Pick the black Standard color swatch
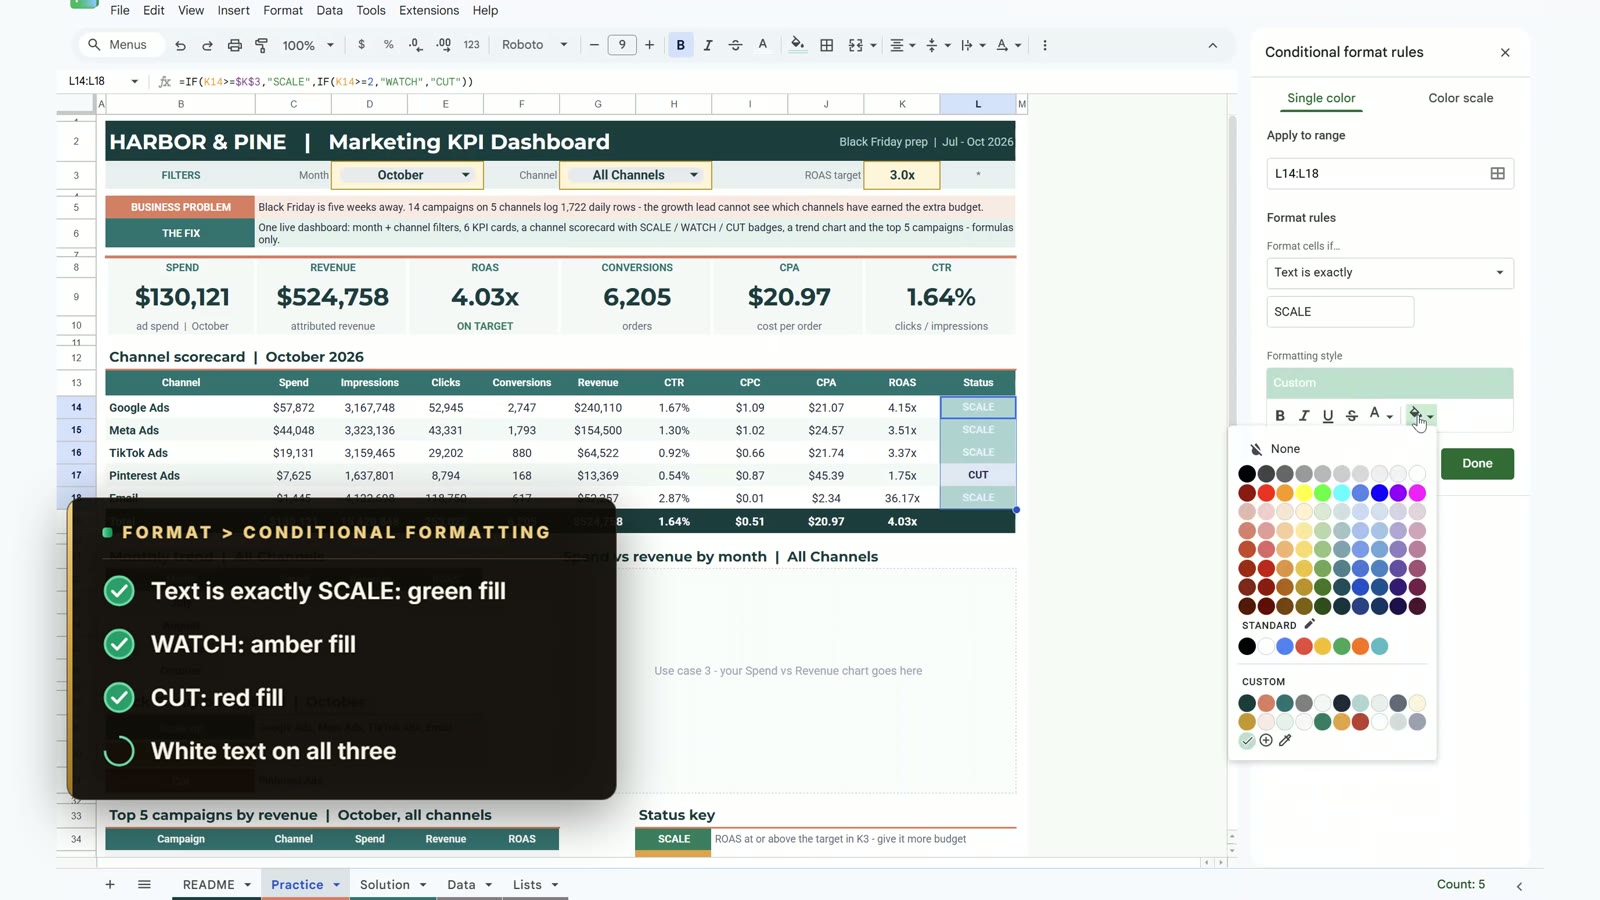Screen dimensions: 1600x900 [1247, 646]
